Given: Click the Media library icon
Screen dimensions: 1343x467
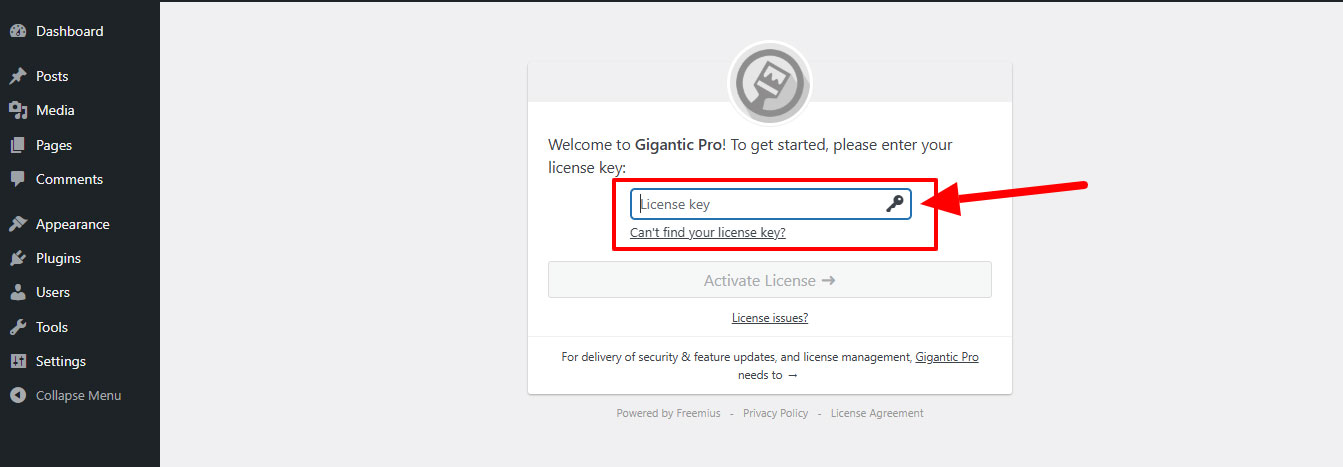Looking at the screenshot, I should point(17,110).
